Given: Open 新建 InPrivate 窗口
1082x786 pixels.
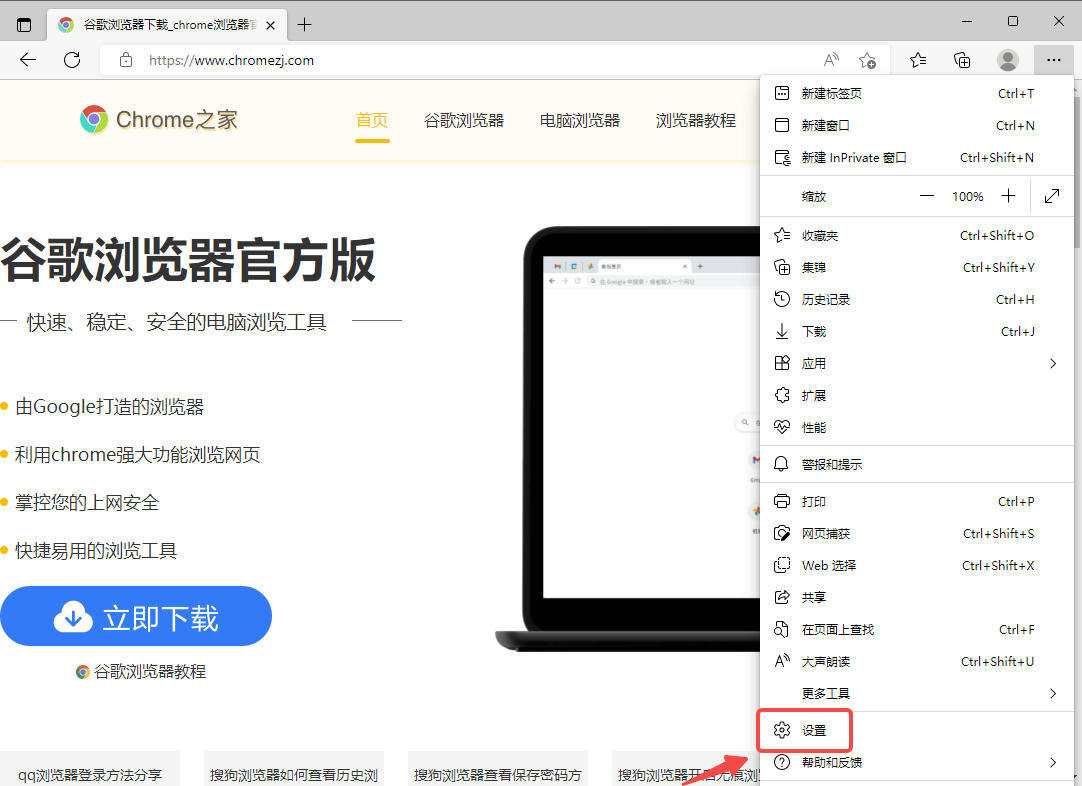Looking at the screenshot, I should pos(916,157).
